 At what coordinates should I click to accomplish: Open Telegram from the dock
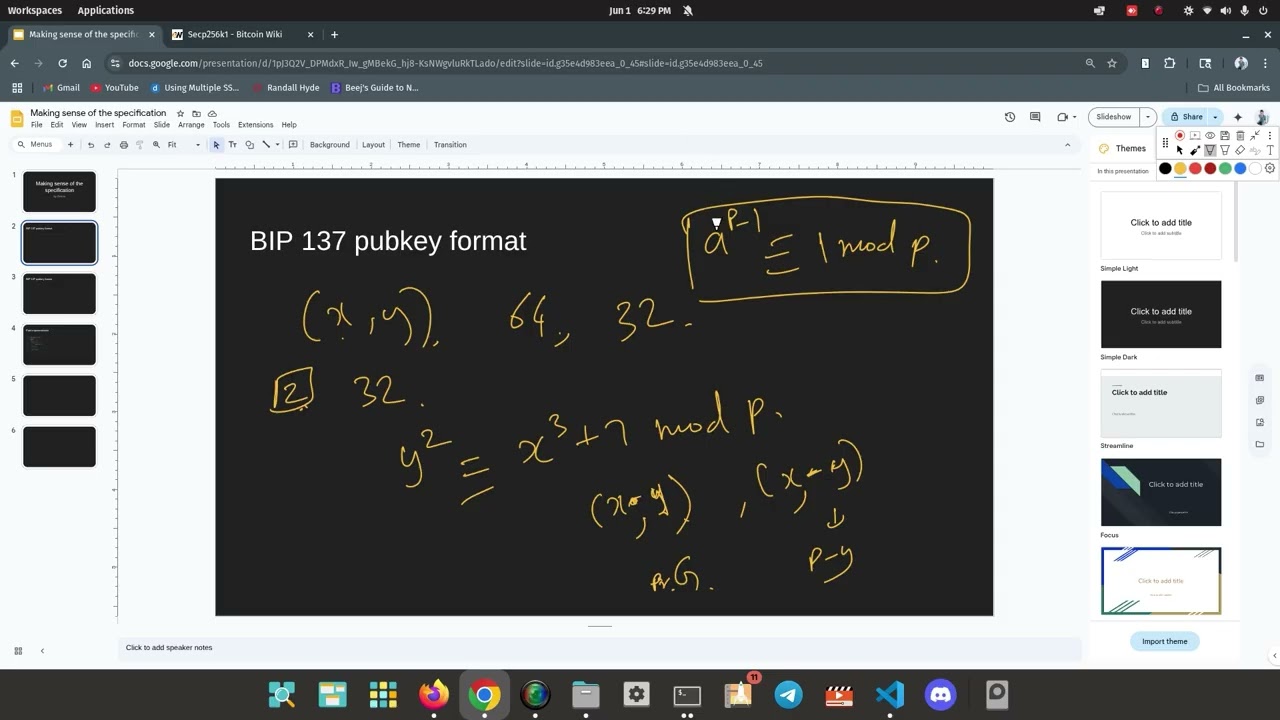coord(788,694)
